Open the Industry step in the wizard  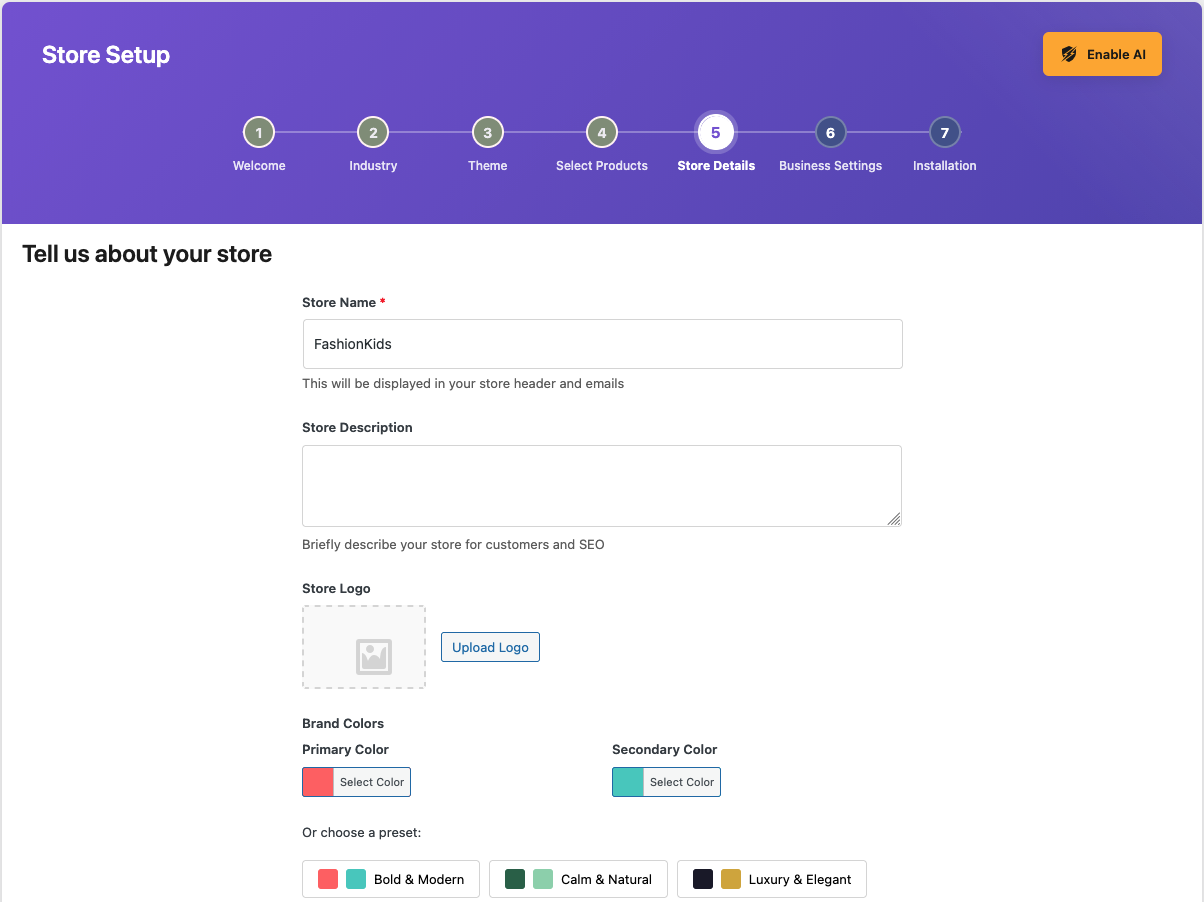pos(372,131)
